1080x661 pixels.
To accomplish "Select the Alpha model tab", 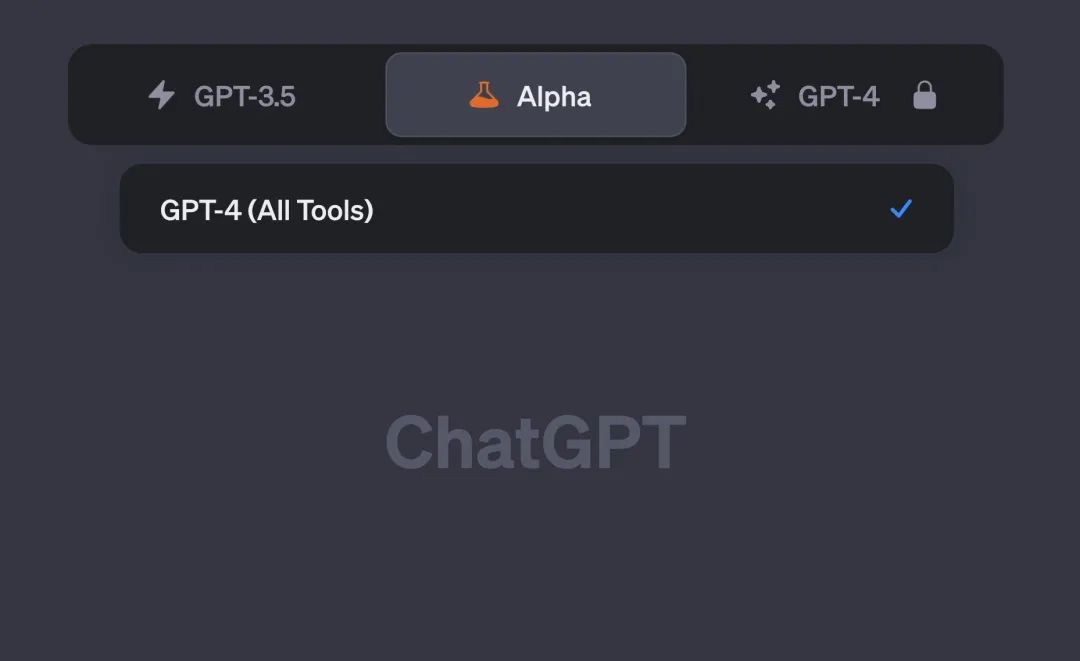I will point(536,96).
